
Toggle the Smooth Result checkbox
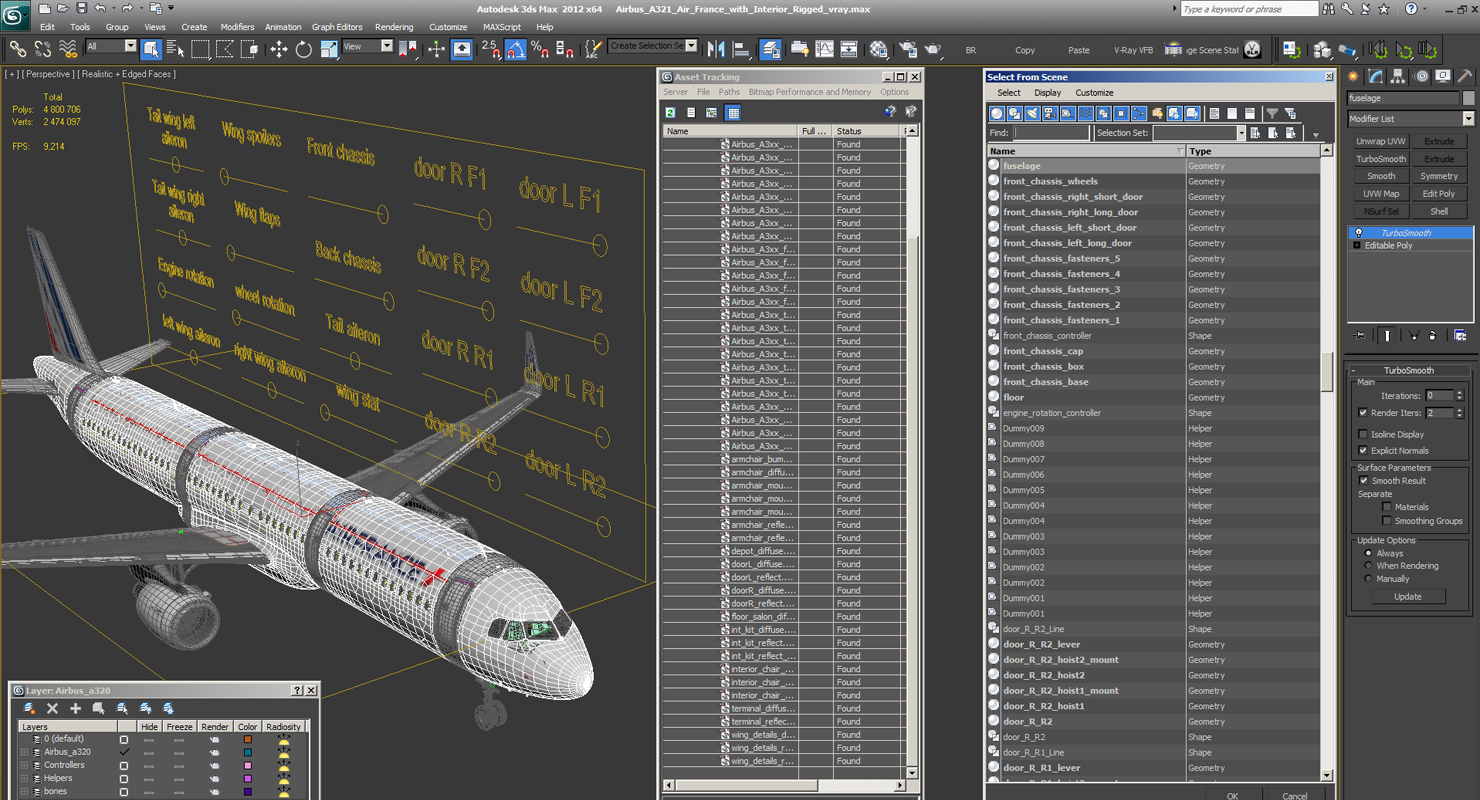tap(1363, 480)
